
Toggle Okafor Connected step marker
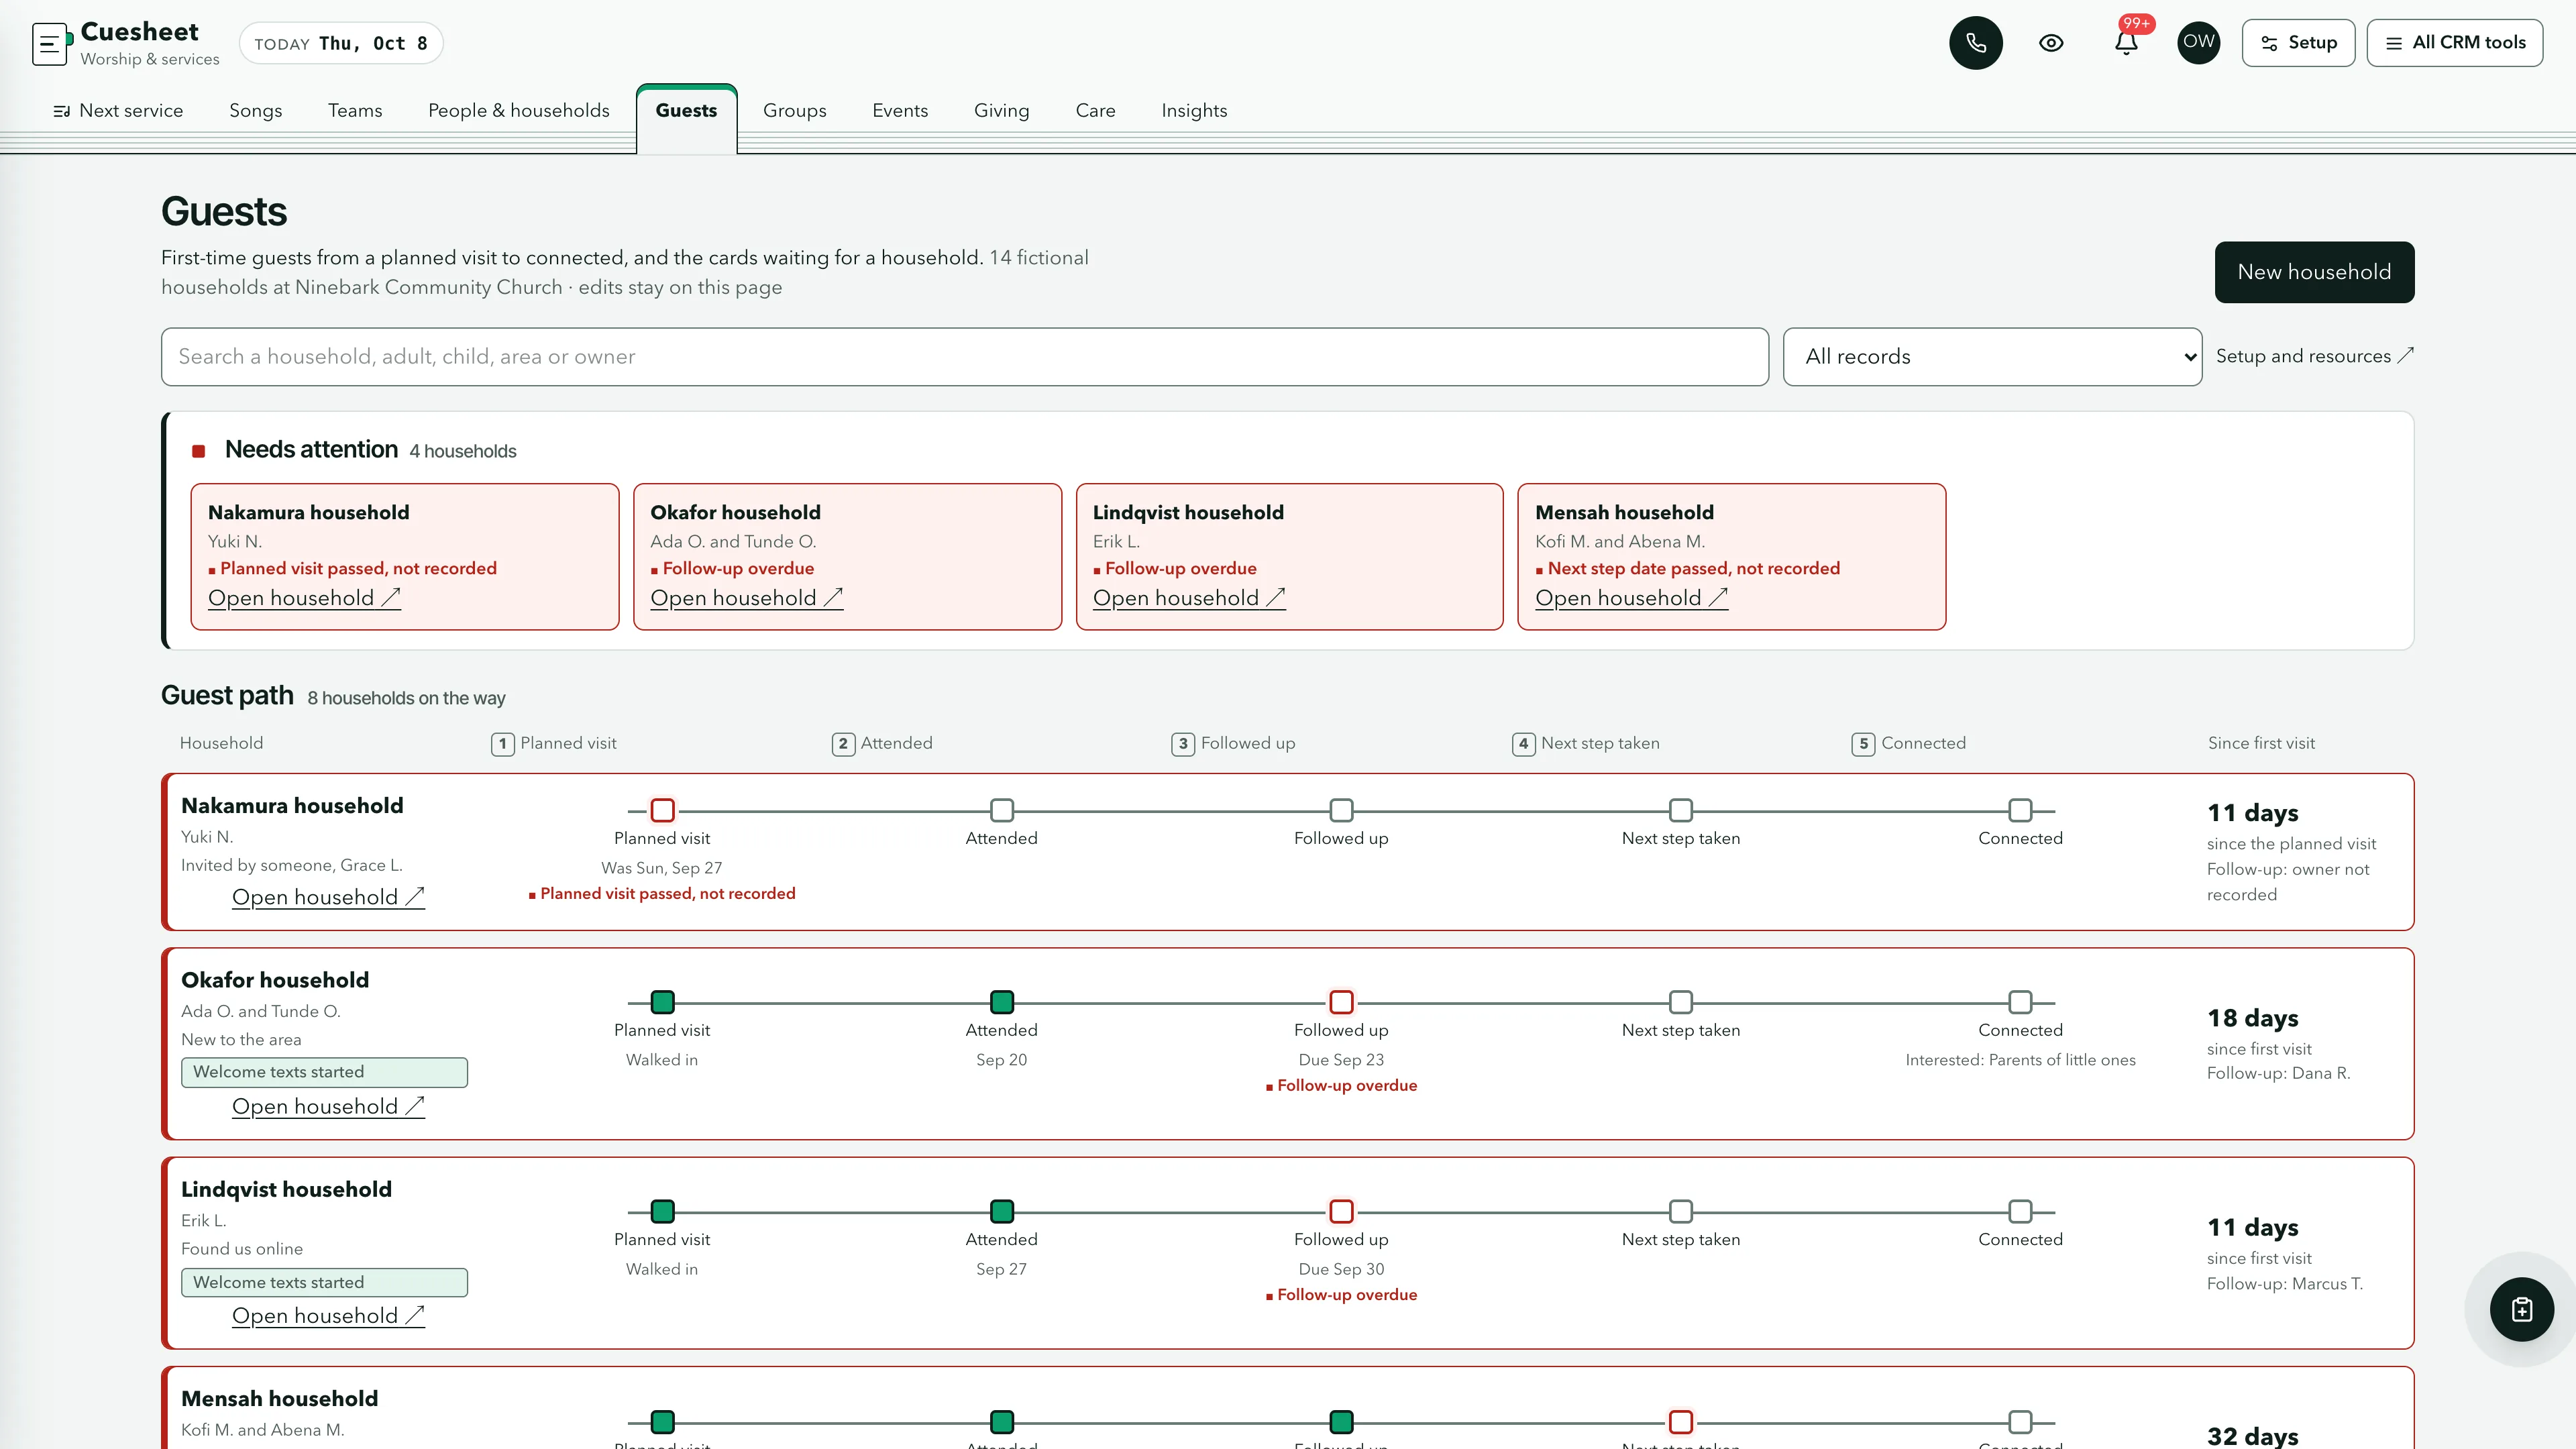2020,1002
